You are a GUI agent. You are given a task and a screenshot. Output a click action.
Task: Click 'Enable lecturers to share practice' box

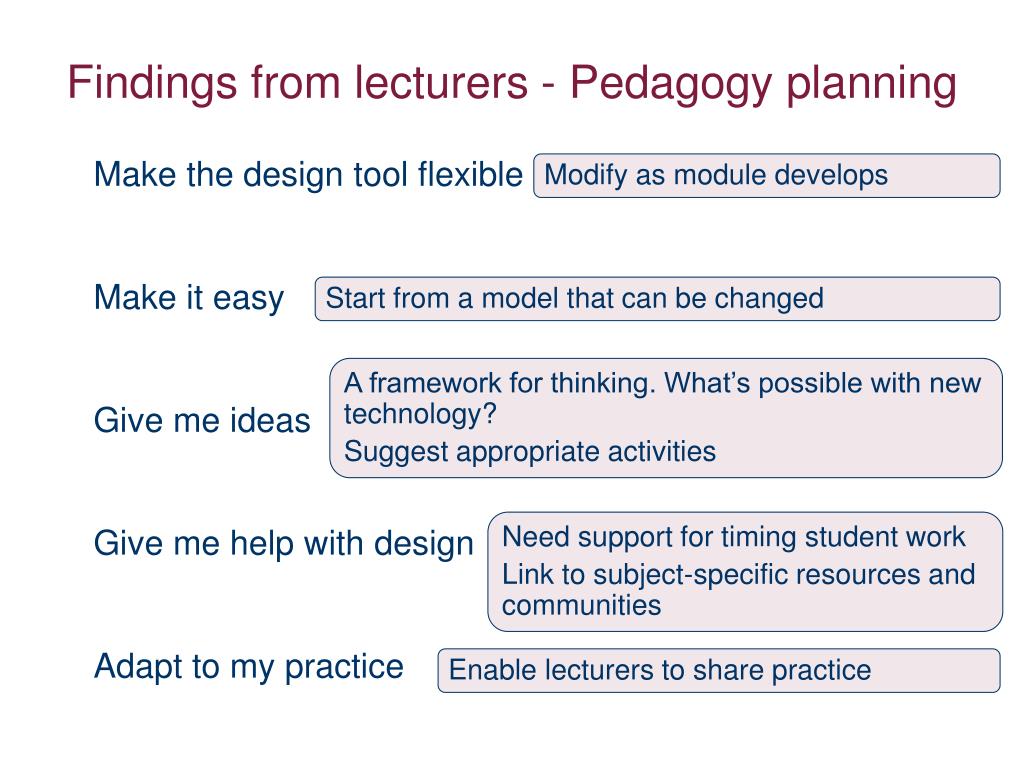coord(719,671)
